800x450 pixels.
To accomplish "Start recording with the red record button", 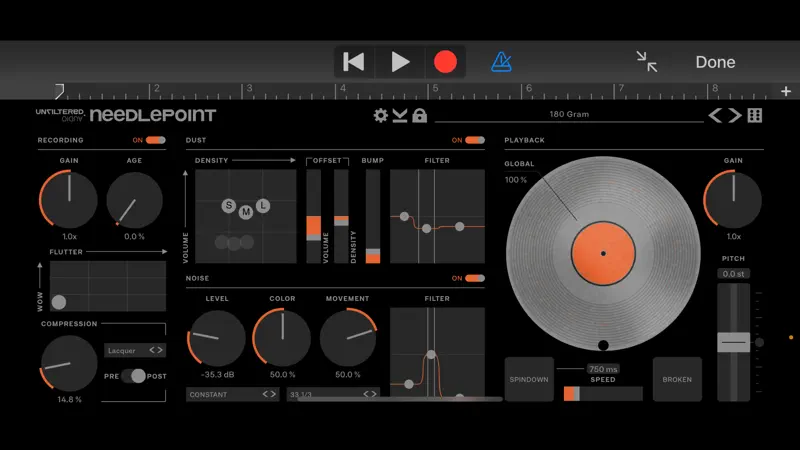I will coord(445,62).
